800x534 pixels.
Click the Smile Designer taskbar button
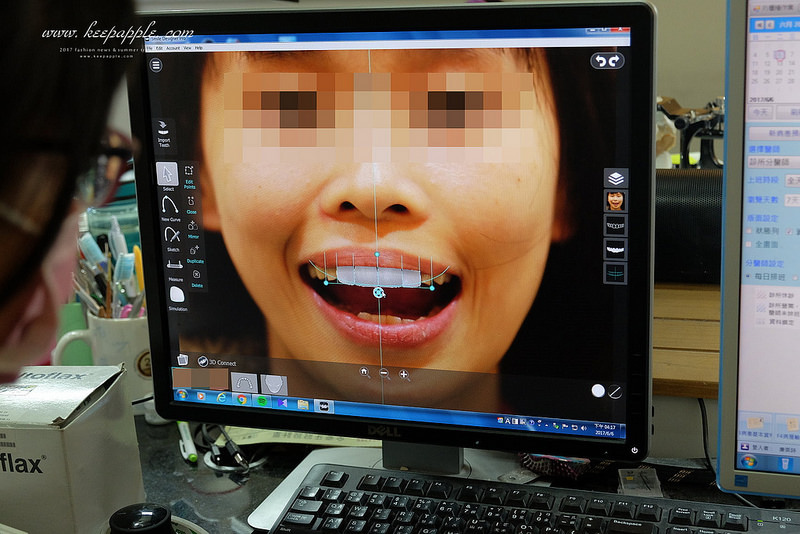click(x=323, y=406)
